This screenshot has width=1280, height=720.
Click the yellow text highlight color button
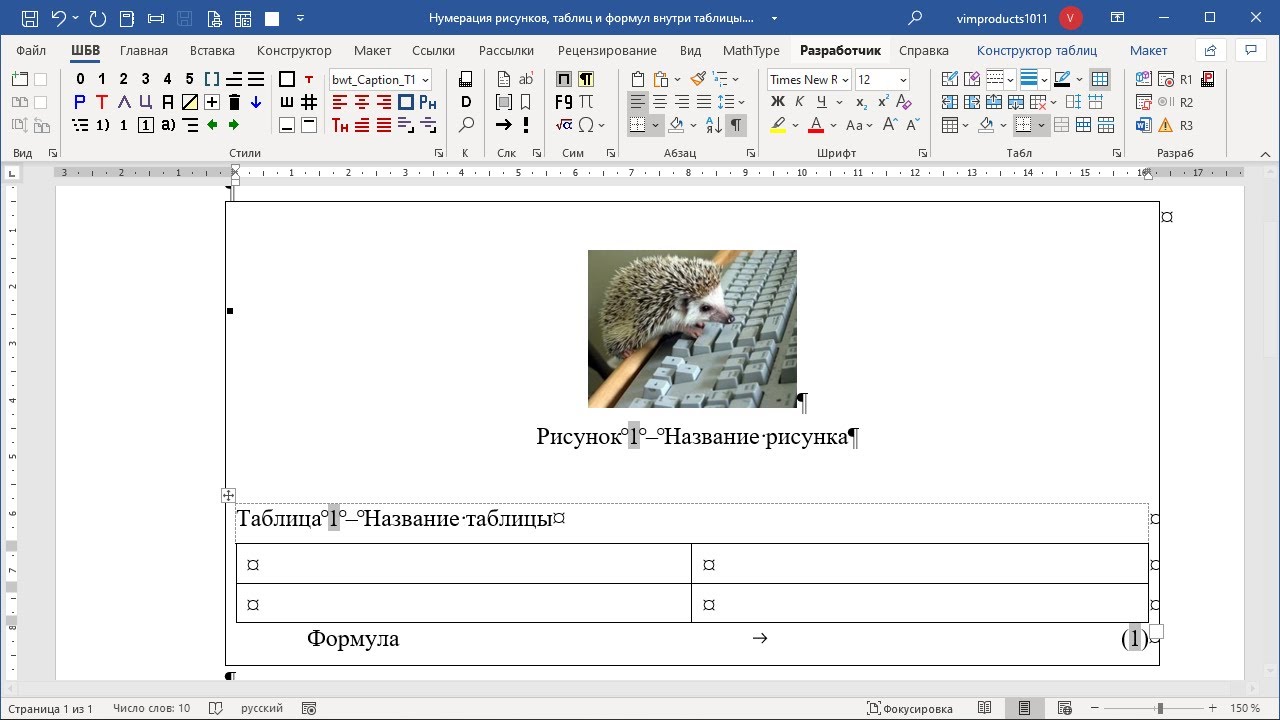click(778, 125)
